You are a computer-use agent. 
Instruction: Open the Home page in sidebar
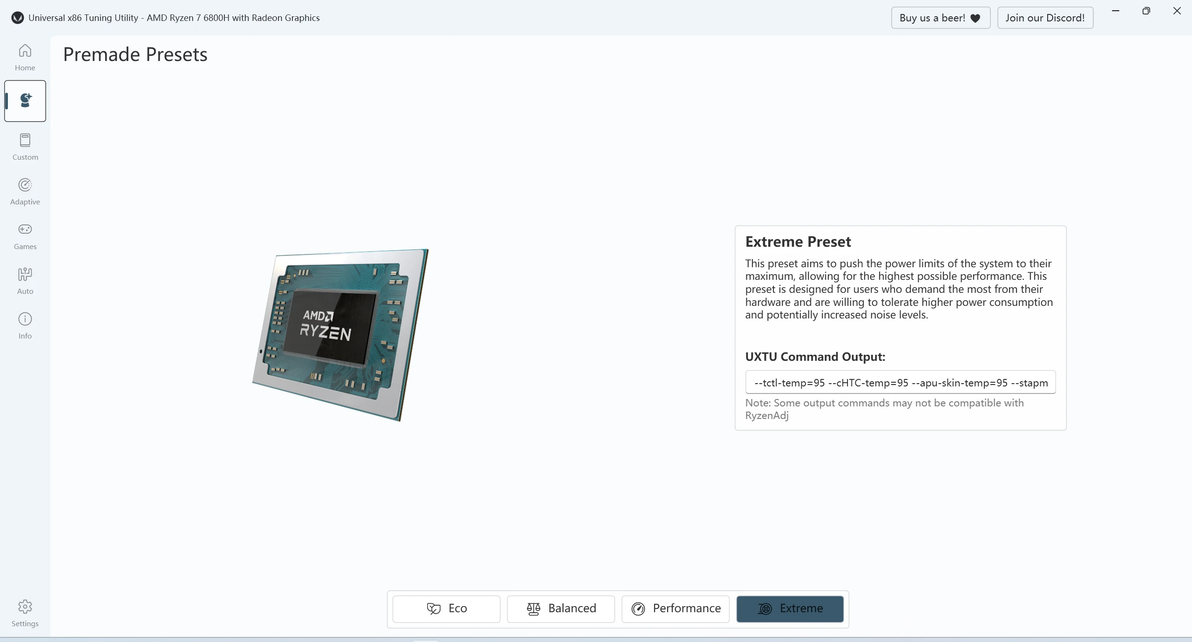click(25, 57)
